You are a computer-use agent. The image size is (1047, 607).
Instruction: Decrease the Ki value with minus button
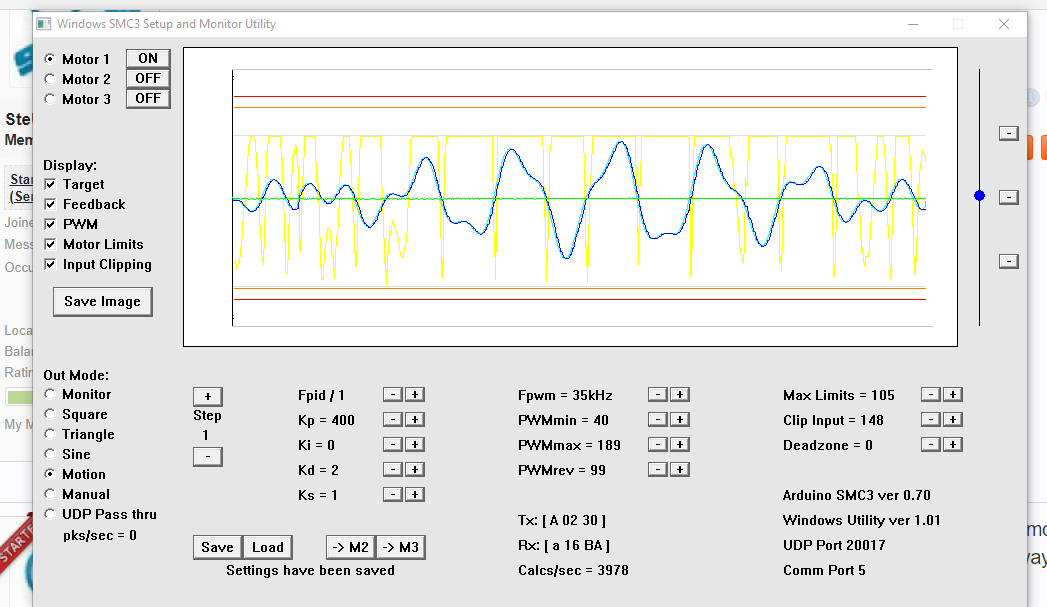[393, 445]
